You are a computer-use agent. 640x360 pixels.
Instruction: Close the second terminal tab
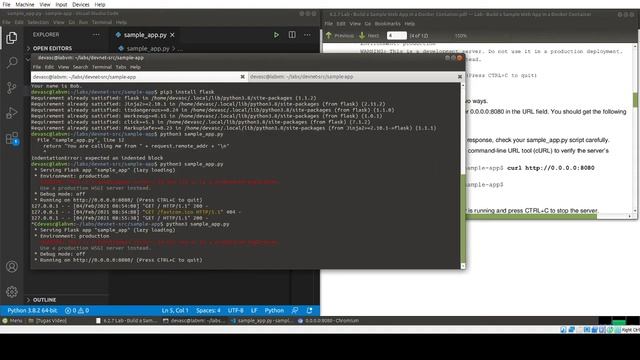click(460, 77)
